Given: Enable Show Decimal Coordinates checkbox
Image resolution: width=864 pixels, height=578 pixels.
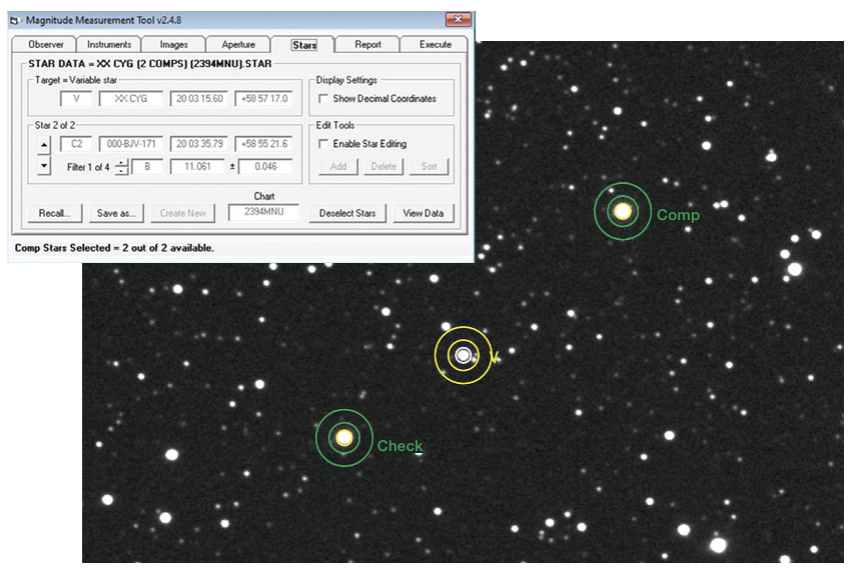Looking at the screenshot, I should [323, 99].
